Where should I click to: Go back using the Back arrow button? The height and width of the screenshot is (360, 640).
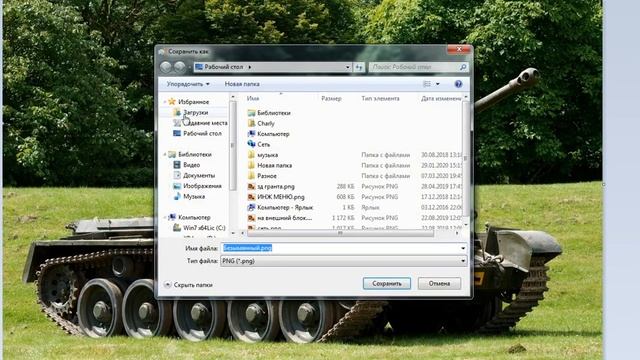[165, 67]
